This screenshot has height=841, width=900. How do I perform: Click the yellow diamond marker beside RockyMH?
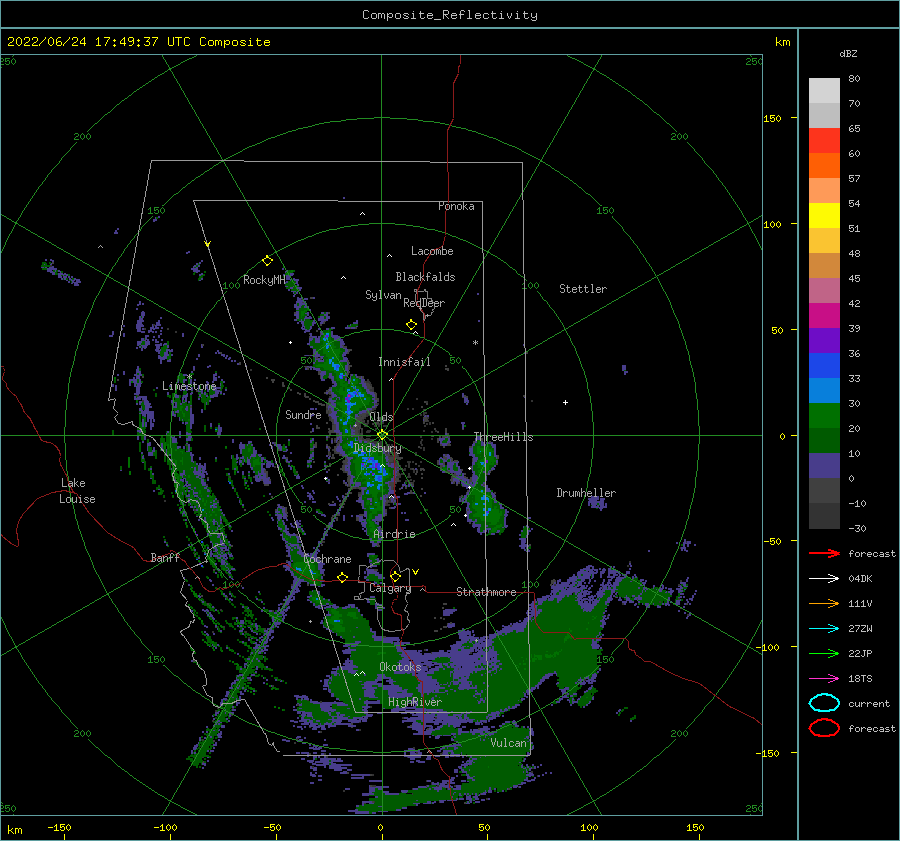[x=267, y=261]
